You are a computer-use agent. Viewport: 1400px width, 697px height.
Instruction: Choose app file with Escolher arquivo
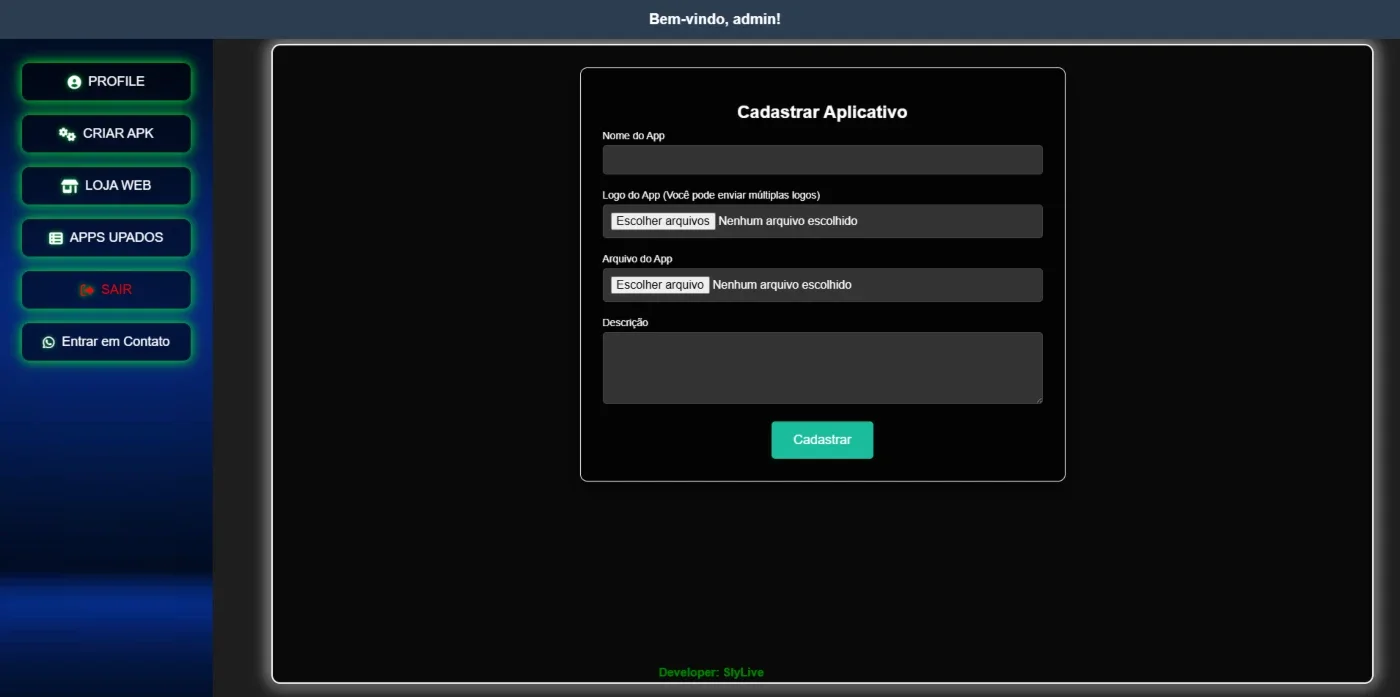(660, 285)
